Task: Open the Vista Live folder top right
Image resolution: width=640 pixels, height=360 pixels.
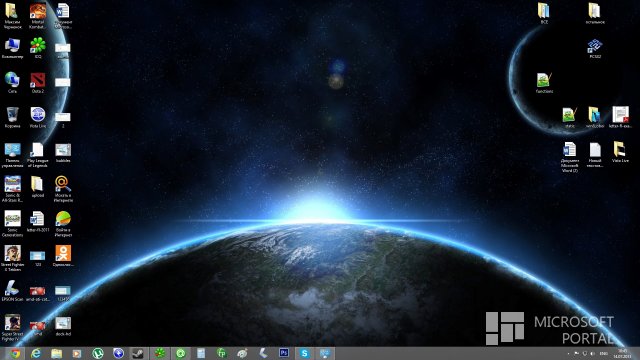Action: (x=620, y=152)
